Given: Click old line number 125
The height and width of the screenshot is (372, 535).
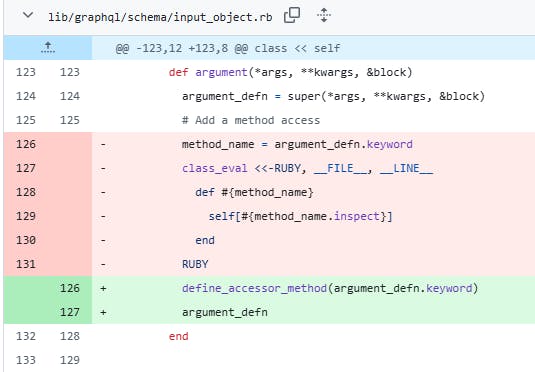Looking at the screenshot, I should (x=26, y=120).
